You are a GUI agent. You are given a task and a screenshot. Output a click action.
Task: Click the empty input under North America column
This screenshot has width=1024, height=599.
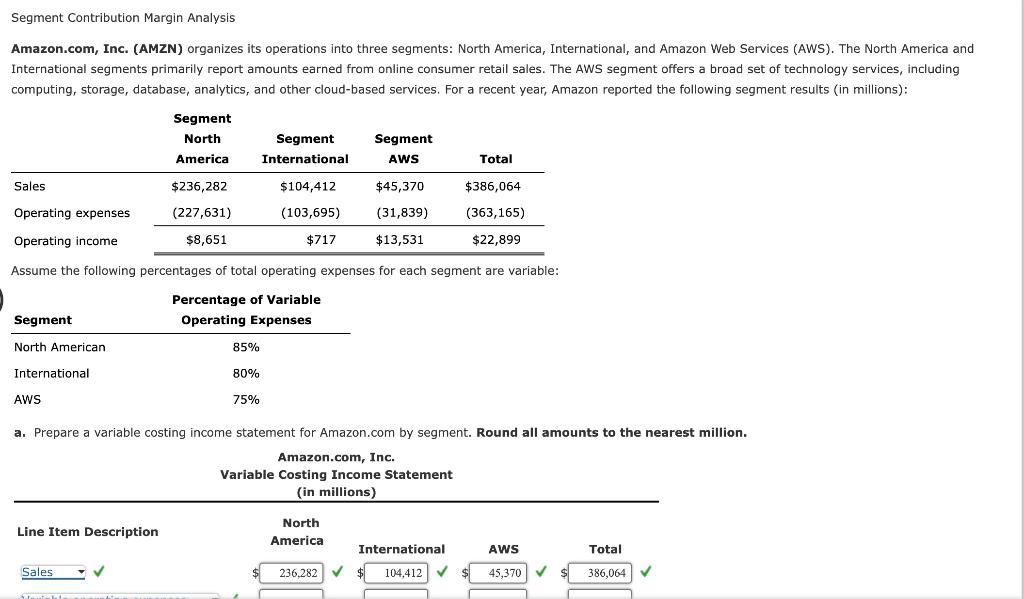click(292, 595)
